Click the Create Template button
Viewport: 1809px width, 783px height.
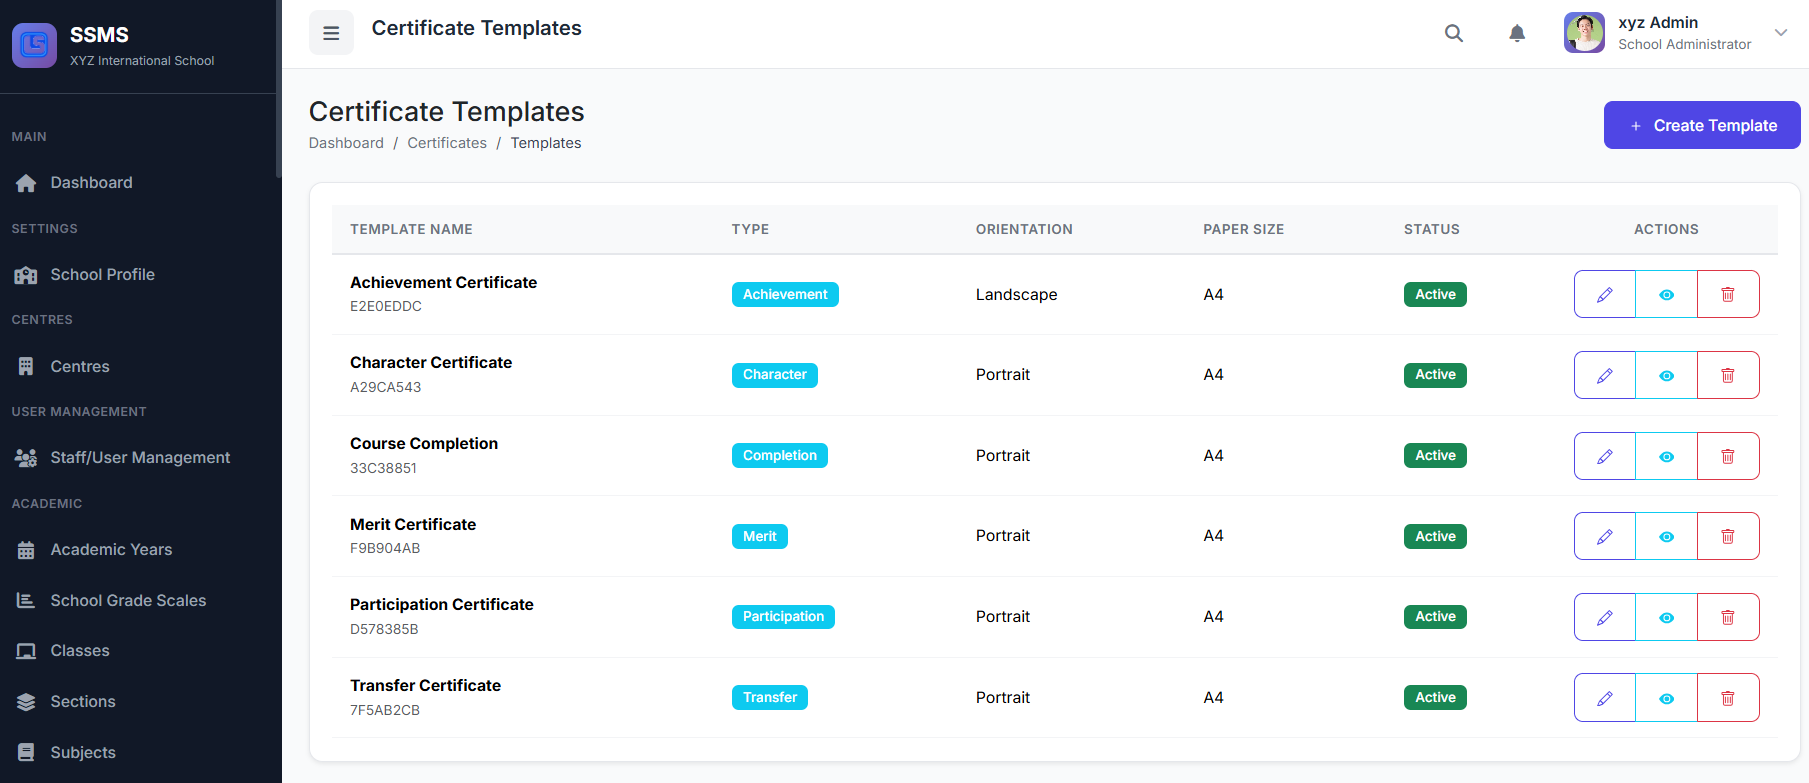point(1701,125)
